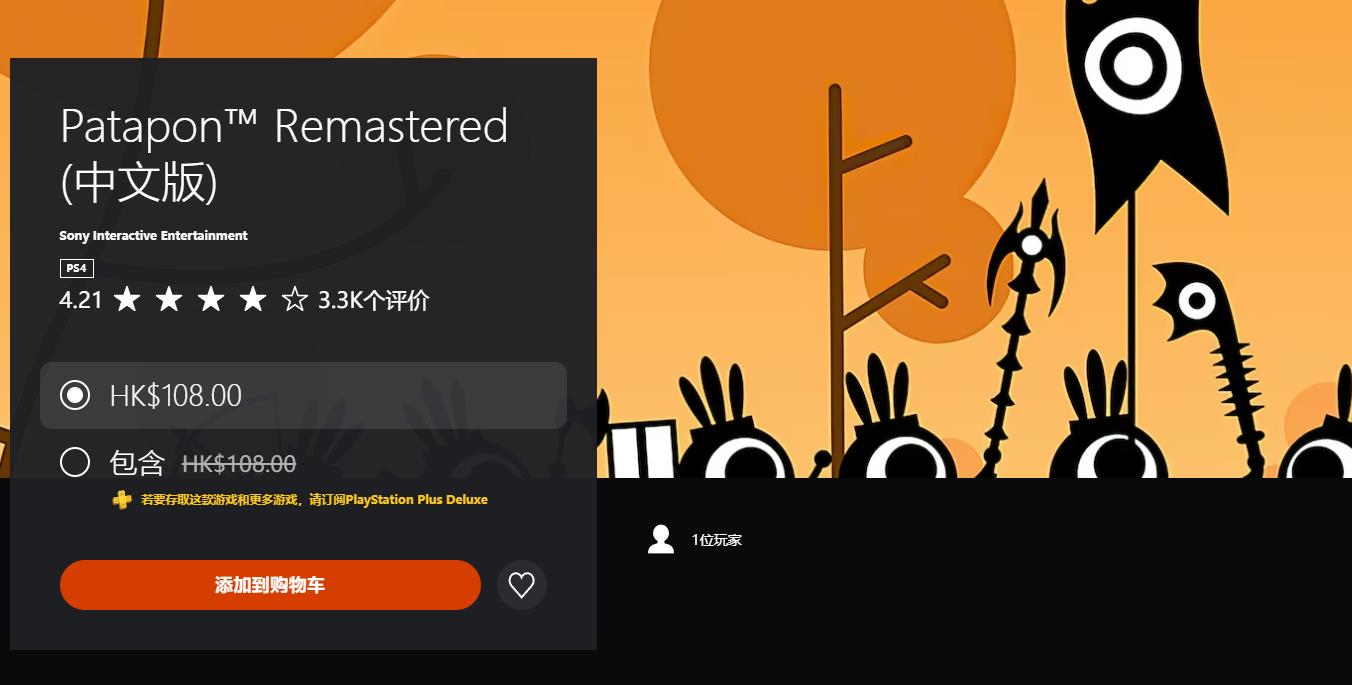The height and width of the screenshot is (685, 1352).
Task: Add the game to wishlist via heart icon
Action: 521,585
